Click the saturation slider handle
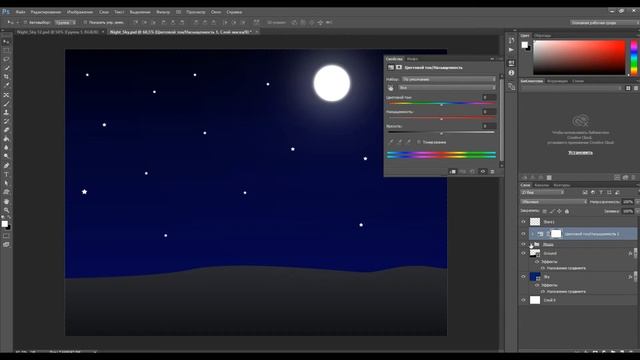Image resolution: width=640 pixels, height=360 pixels. pyautogui.click(x=441, y=119)
